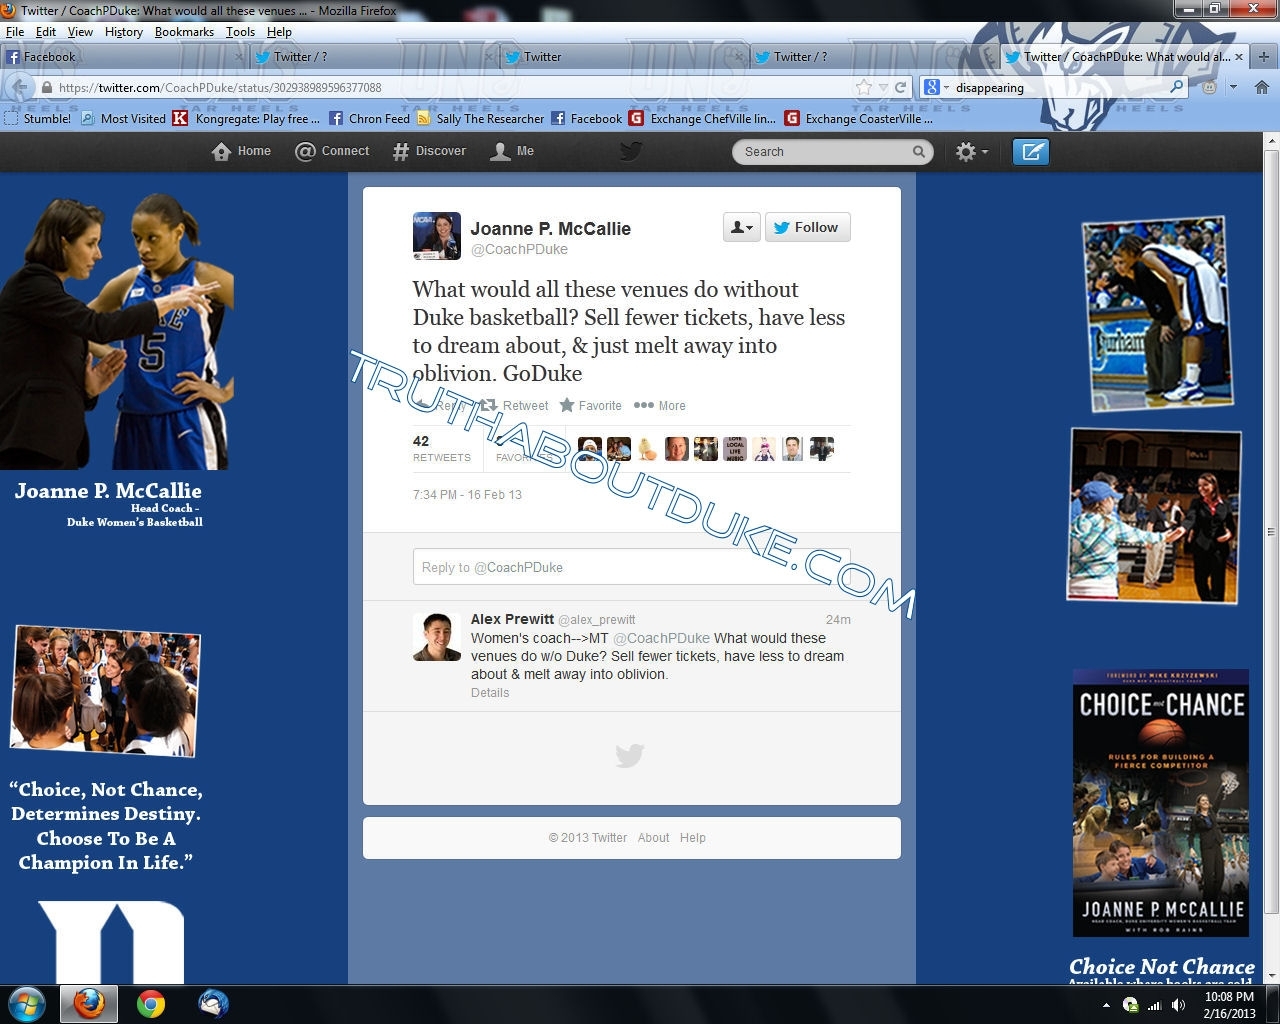This screenshot has width=1280, height=1024.
Task: Launch Chrome from the taskbar
Action: 151,1003
